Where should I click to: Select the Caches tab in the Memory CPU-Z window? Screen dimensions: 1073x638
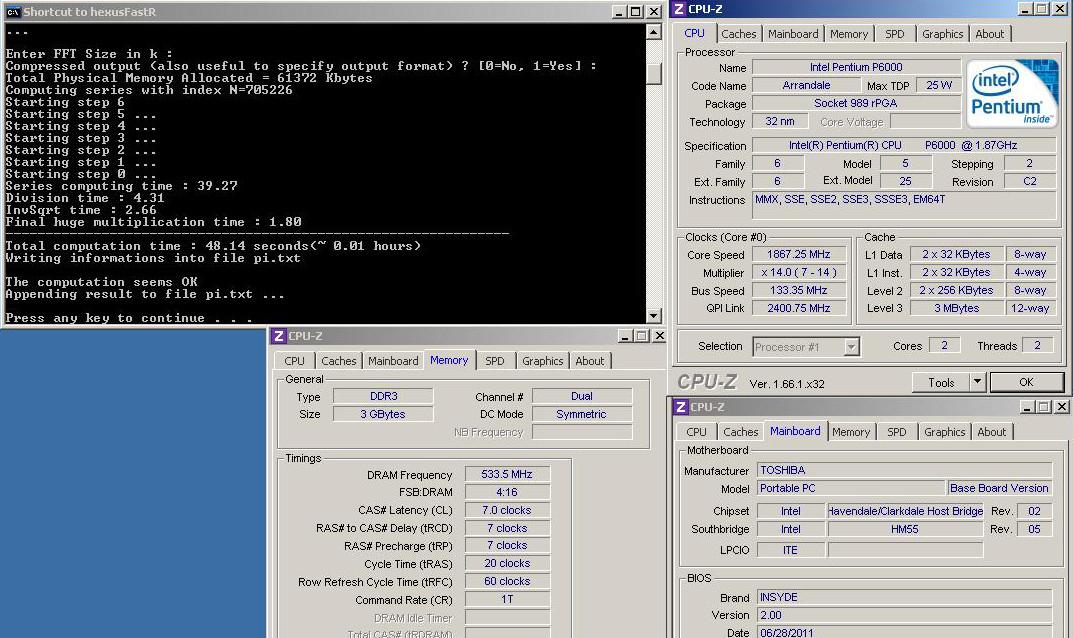point(339,361)
